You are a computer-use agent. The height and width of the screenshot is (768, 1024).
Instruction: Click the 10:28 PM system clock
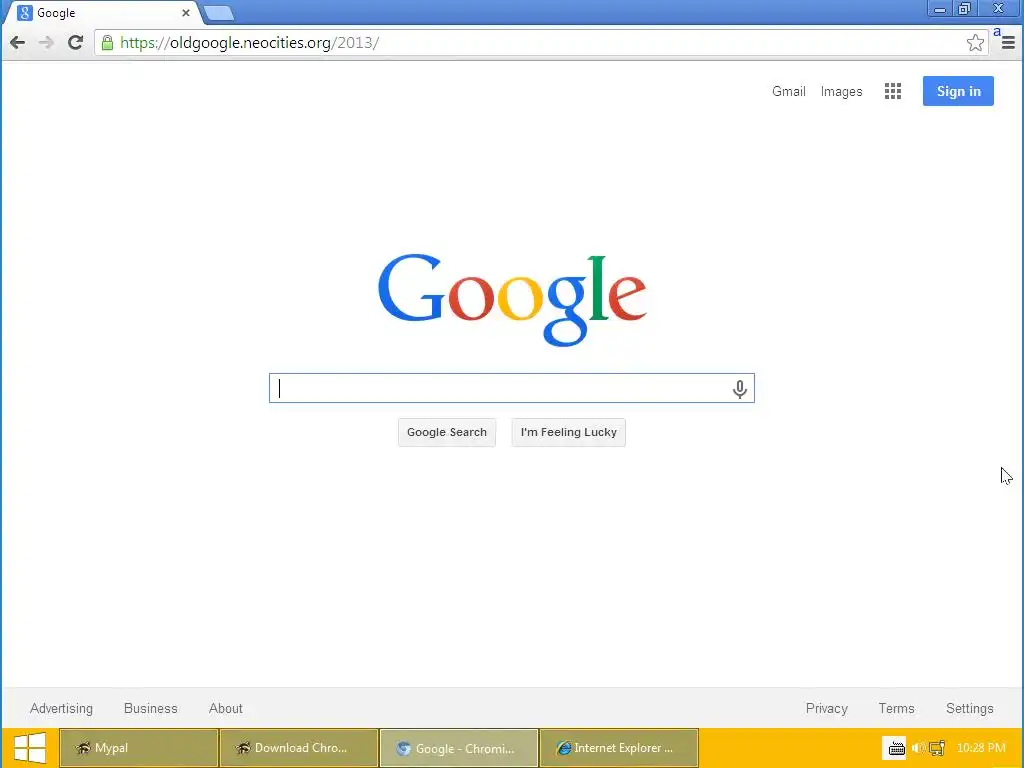[x=981, y=748]
